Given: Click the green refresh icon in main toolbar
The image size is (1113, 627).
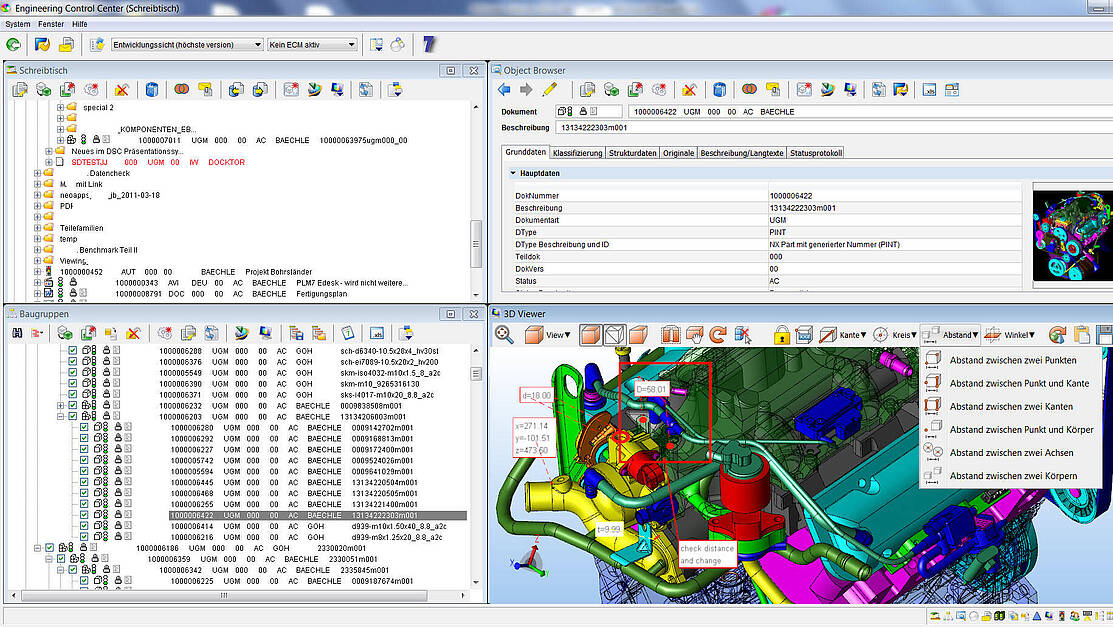Looking at the screenshot, I should pyautogui.click(x=13, y=45).
